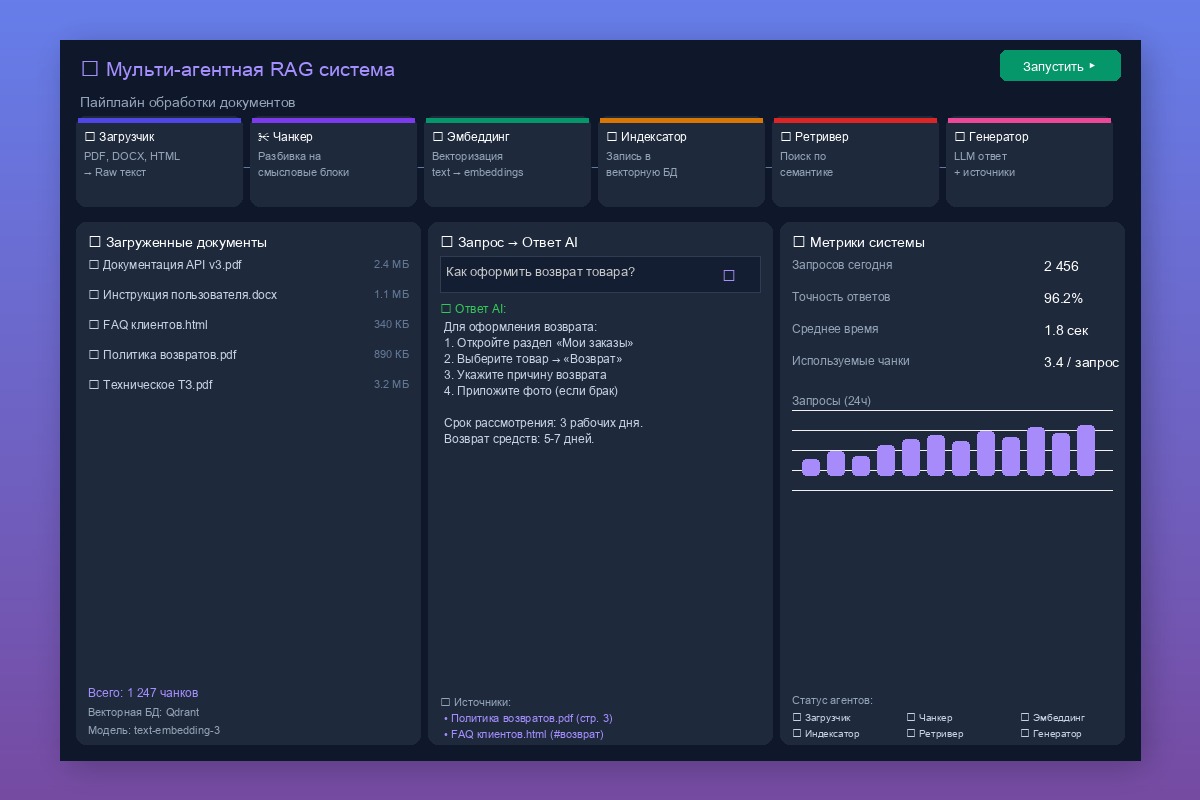Open source link FAQ клиентов.html (#возврат)
The image size is (1200, 800).
[524, 734]
